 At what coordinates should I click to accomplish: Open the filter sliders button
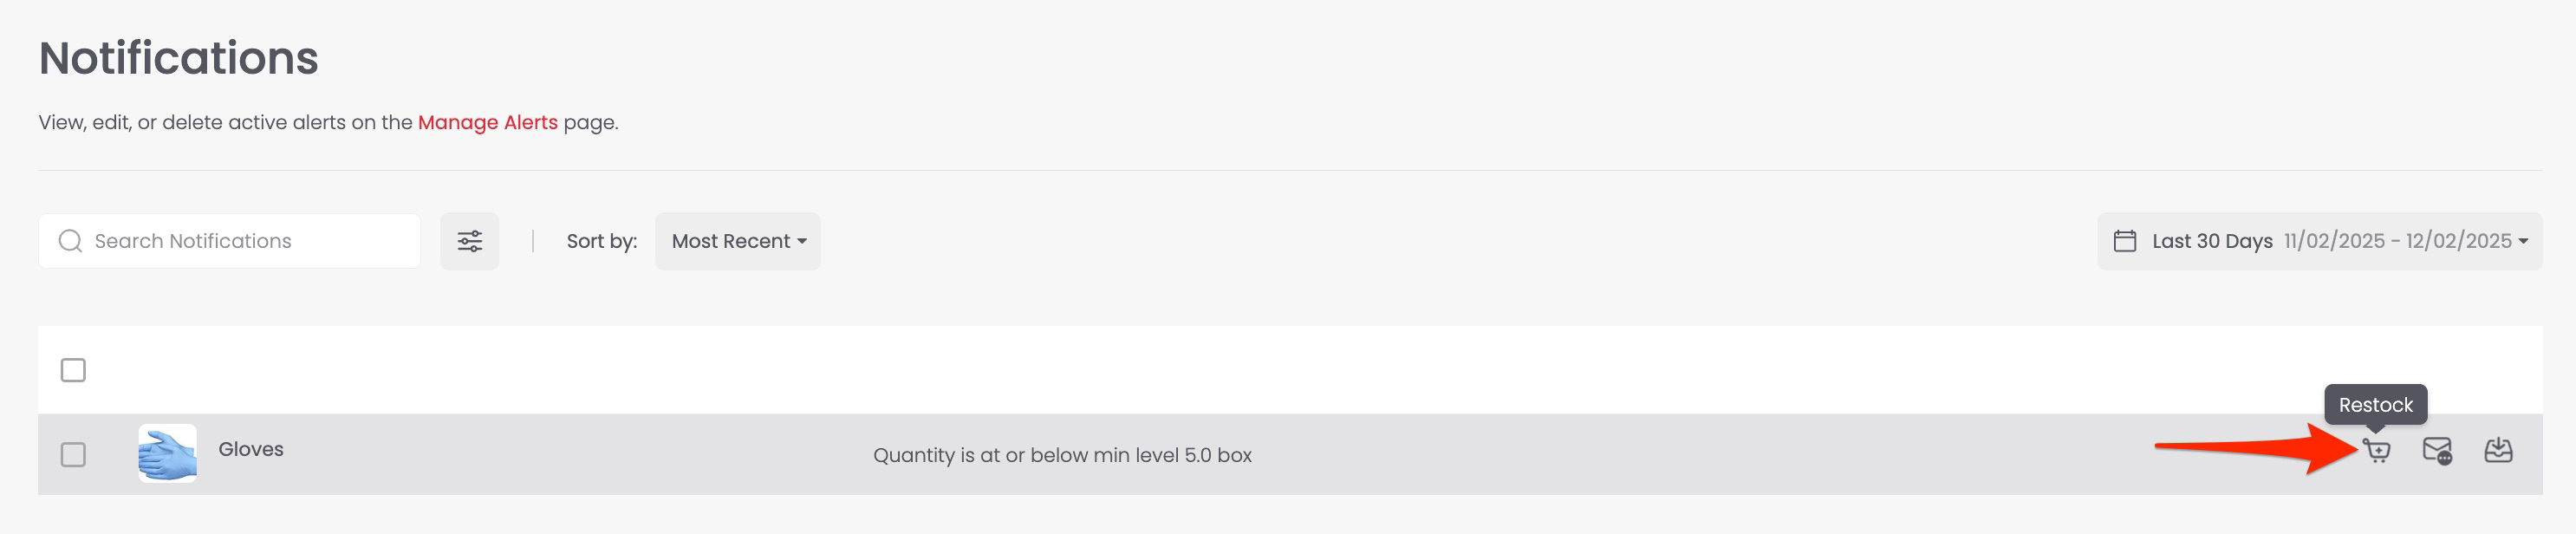click(x=470, y=241)
